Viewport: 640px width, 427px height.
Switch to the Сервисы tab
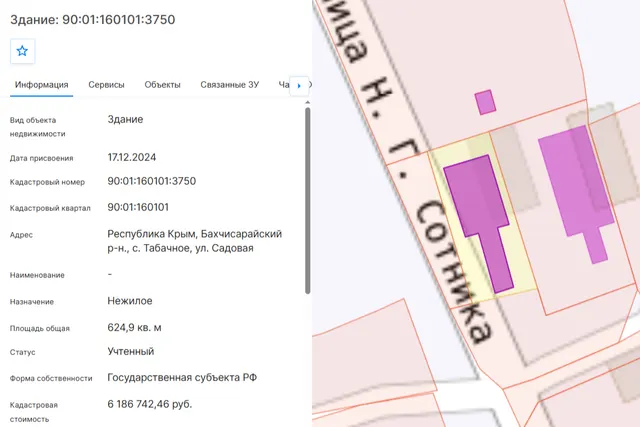(x=107, y=85)
